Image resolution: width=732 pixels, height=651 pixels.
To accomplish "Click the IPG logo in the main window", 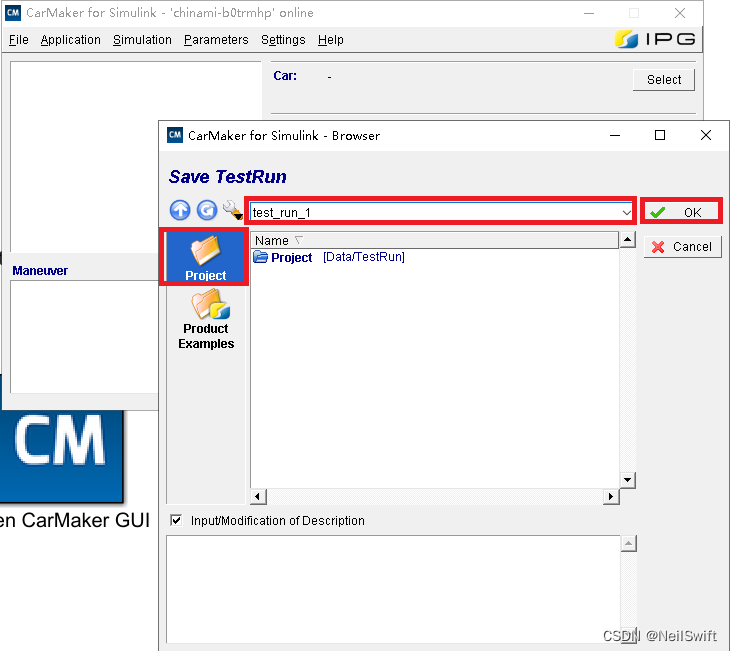I will [x=655, y=39].
